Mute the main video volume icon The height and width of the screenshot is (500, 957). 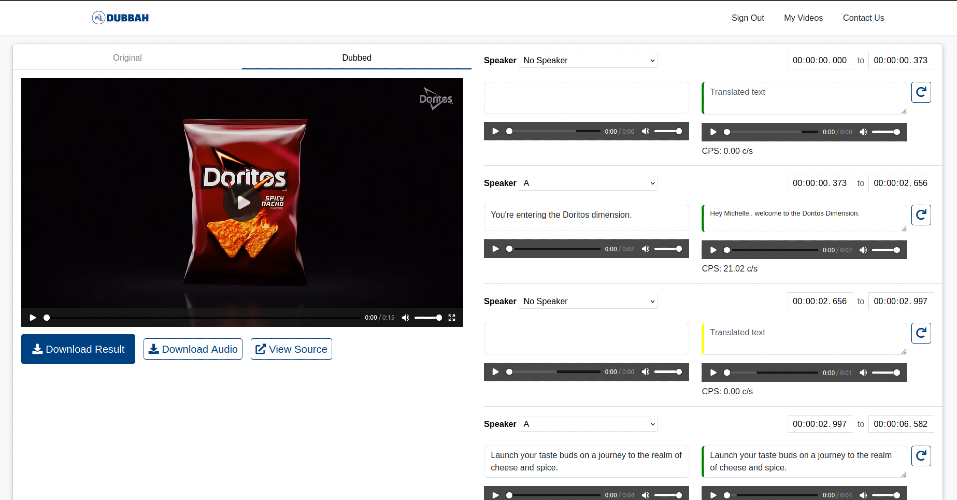click(x=405, y=317)
